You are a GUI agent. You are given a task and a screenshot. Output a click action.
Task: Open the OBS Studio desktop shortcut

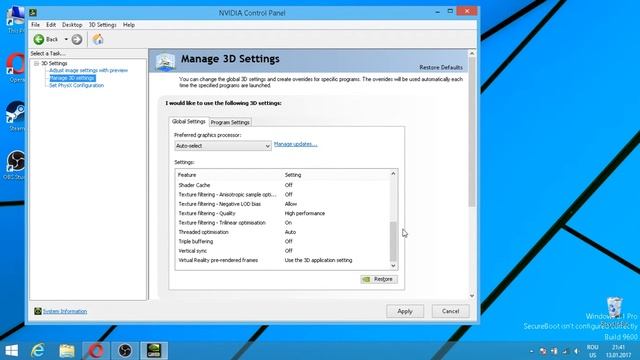[x=16, y=165]
